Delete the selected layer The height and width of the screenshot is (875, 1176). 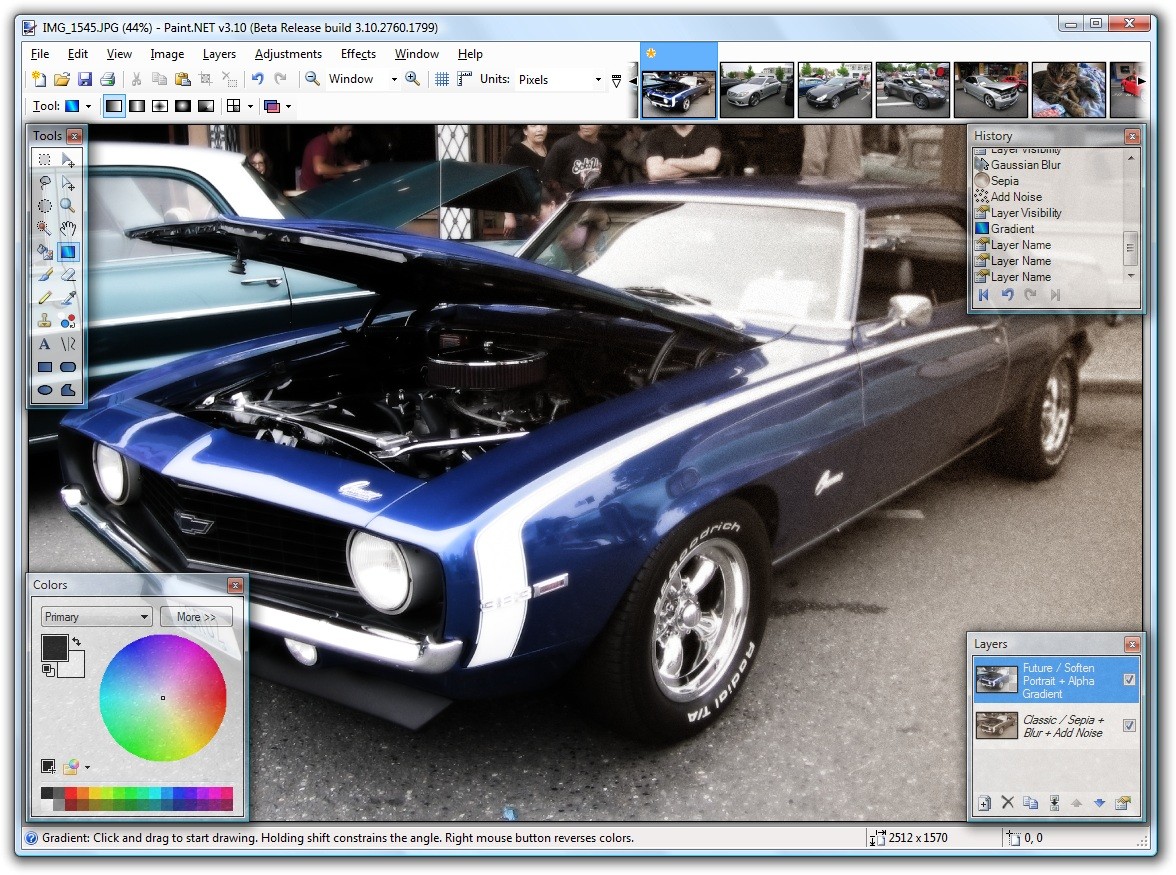coord(1007,802)
